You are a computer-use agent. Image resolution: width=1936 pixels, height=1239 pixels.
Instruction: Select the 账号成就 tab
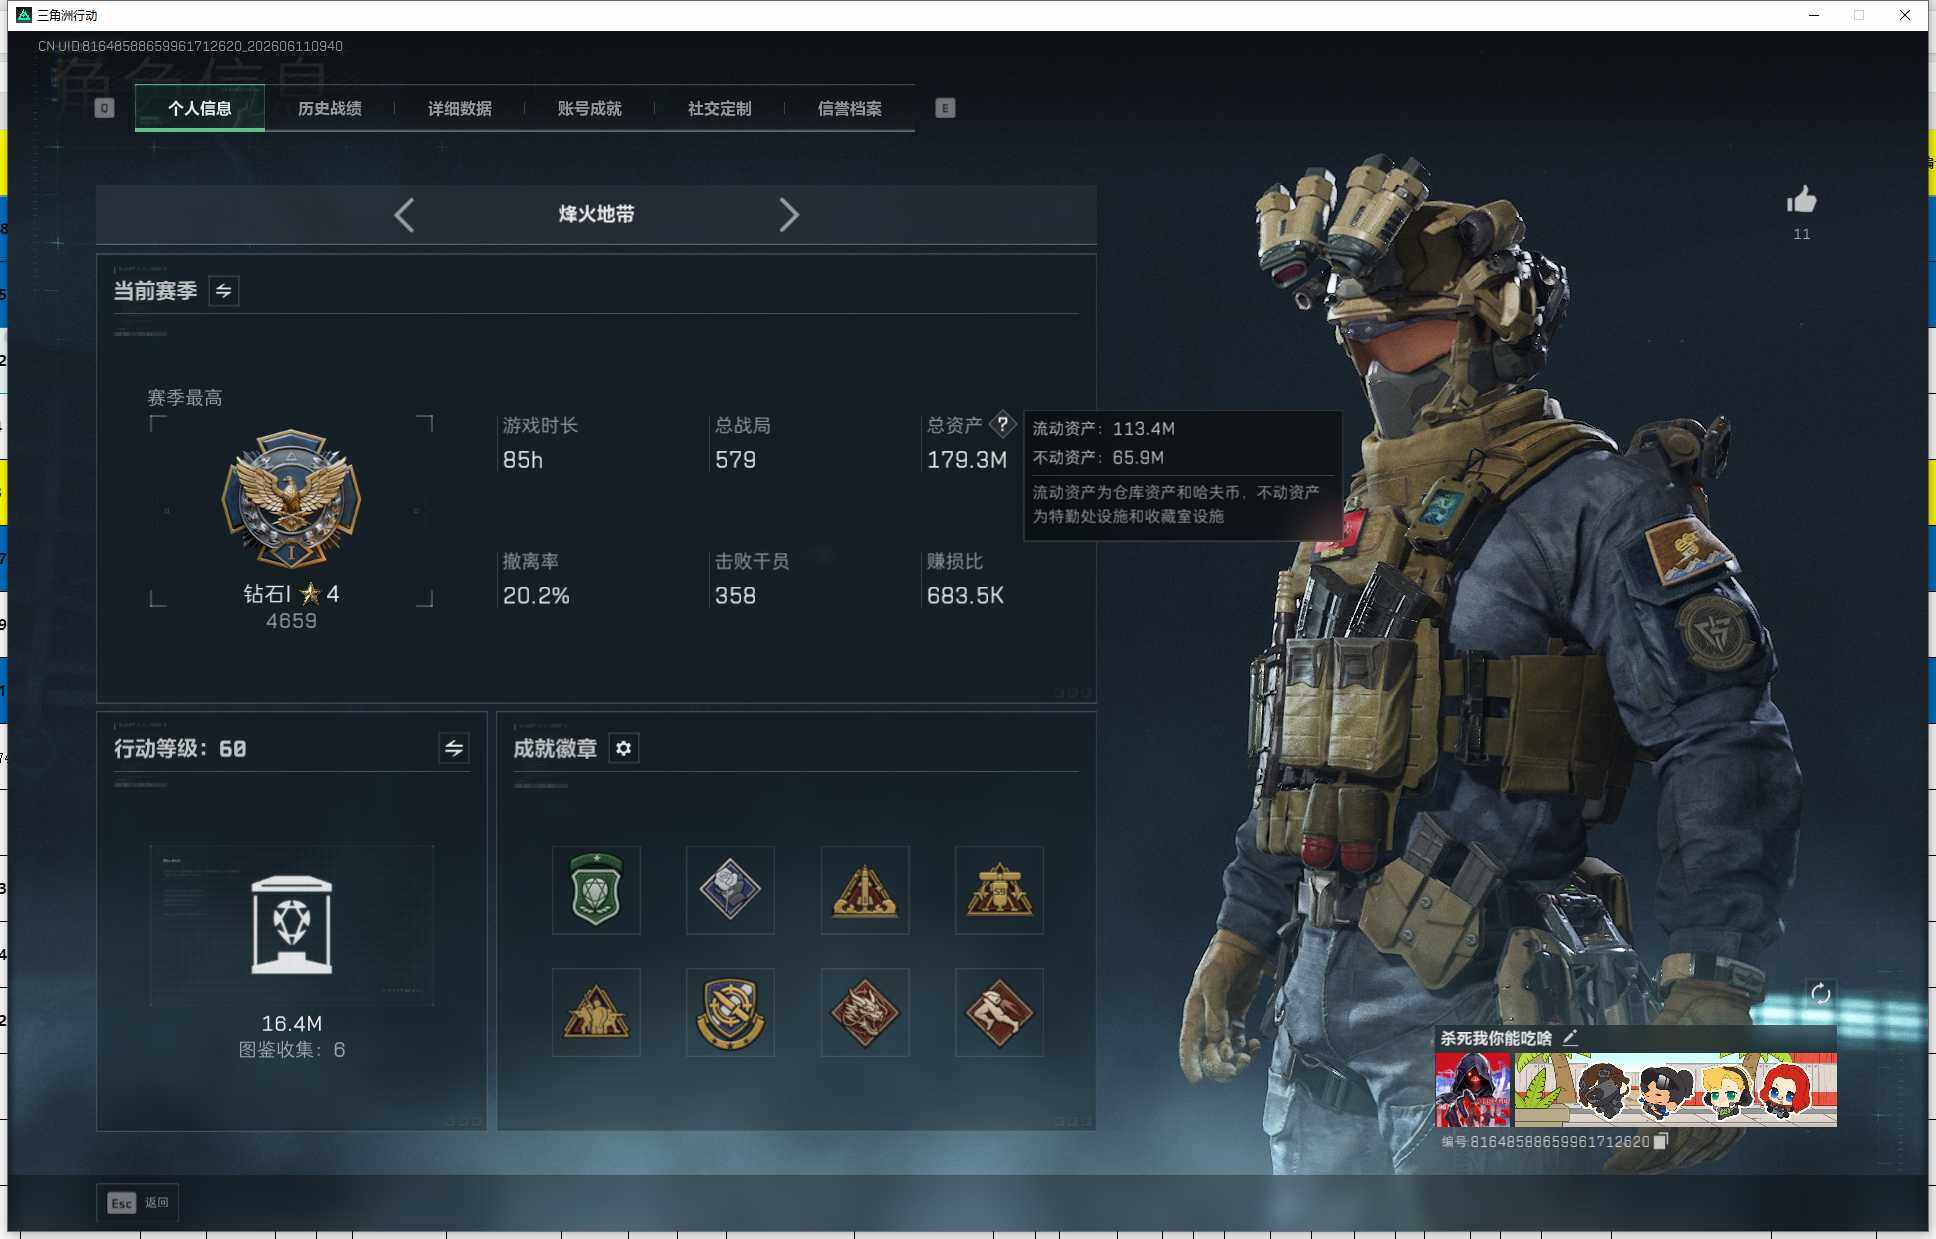(x=589, y=108)
